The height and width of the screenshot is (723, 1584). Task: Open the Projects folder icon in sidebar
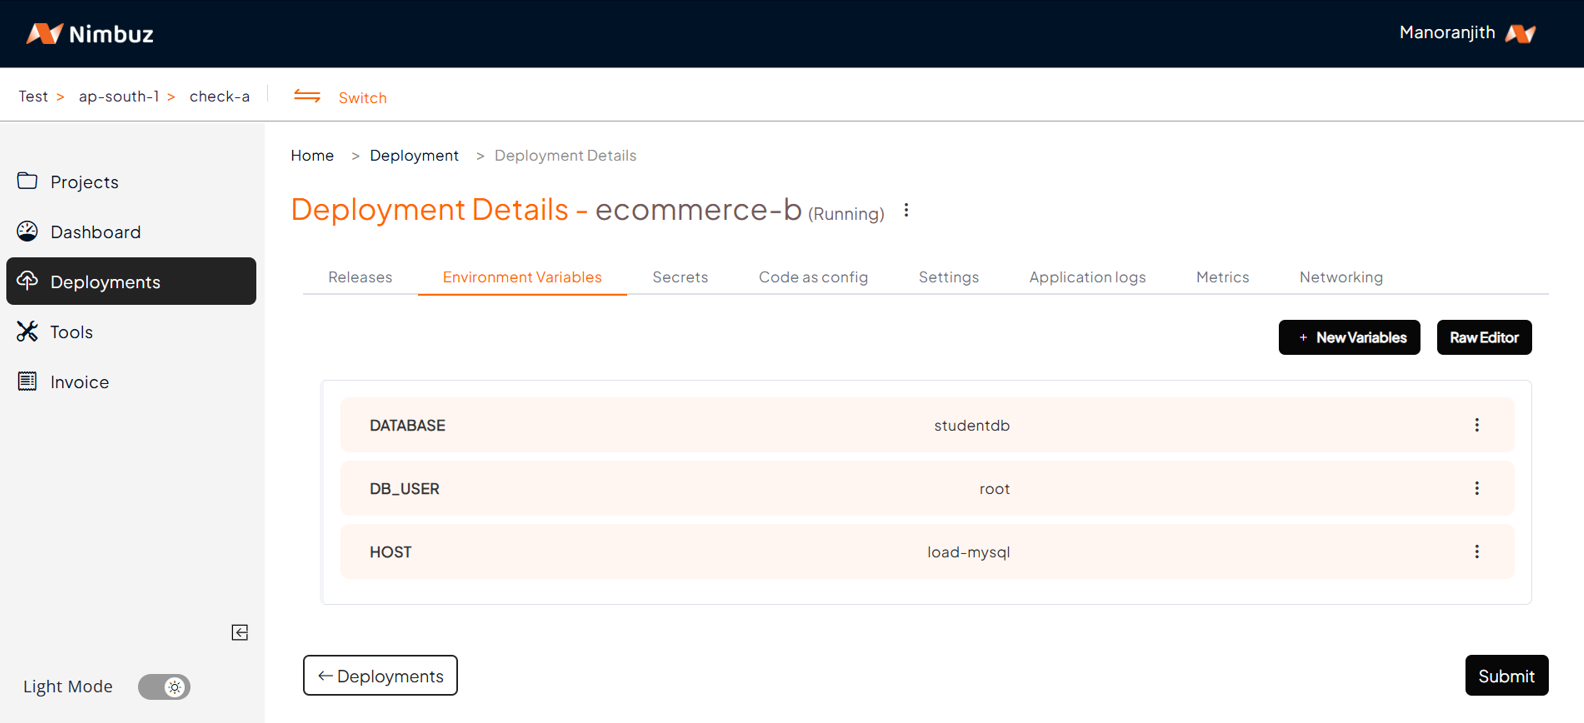pos(27,181)
